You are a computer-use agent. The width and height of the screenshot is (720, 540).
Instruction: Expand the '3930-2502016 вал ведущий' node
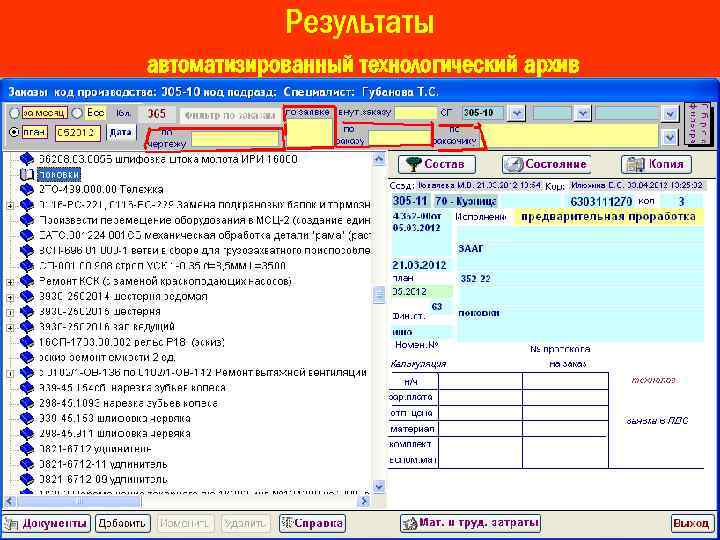point(10,328)
